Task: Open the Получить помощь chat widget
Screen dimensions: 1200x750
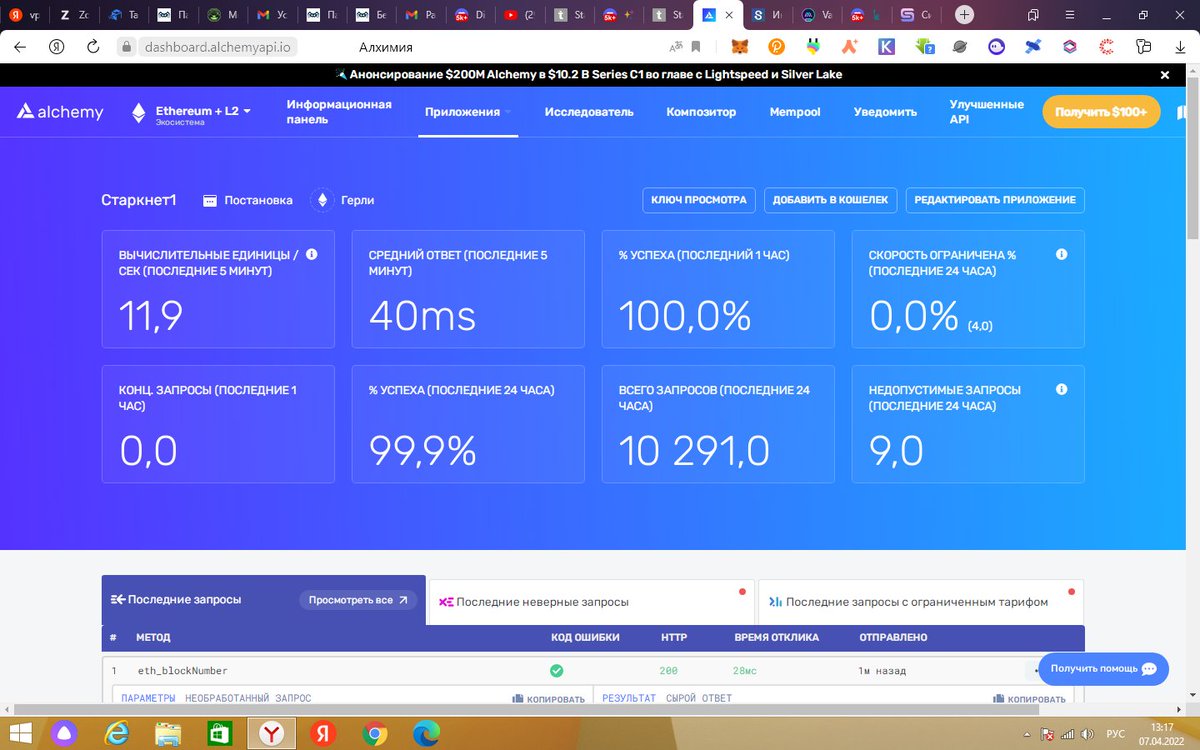Action: pyautogui.click(x=1103, y=668)
